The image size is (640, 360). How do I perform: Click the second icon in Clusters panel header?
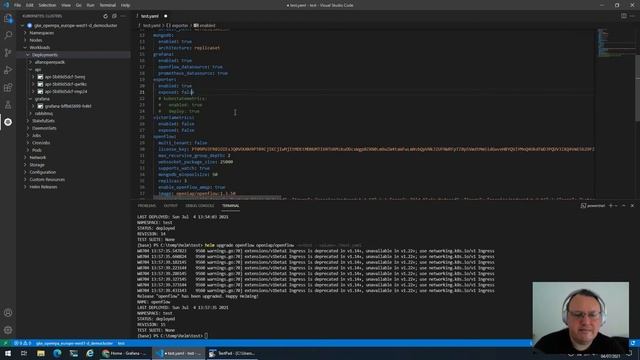tap(114, 16)
